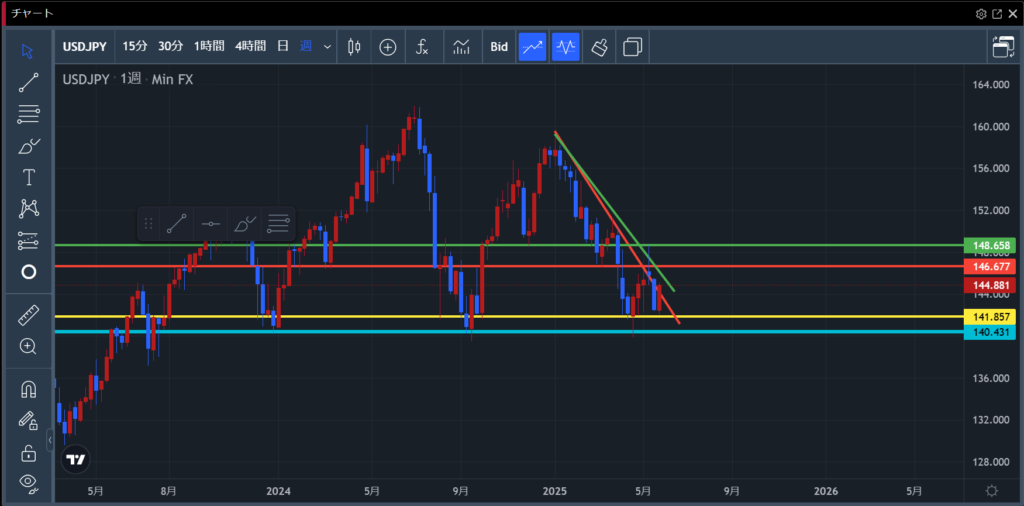Viewport: 1024px width, 506px height.
Task: Select trend line in floating favorites toolbar
Action: pyautogui.click(x=176, y=224)
